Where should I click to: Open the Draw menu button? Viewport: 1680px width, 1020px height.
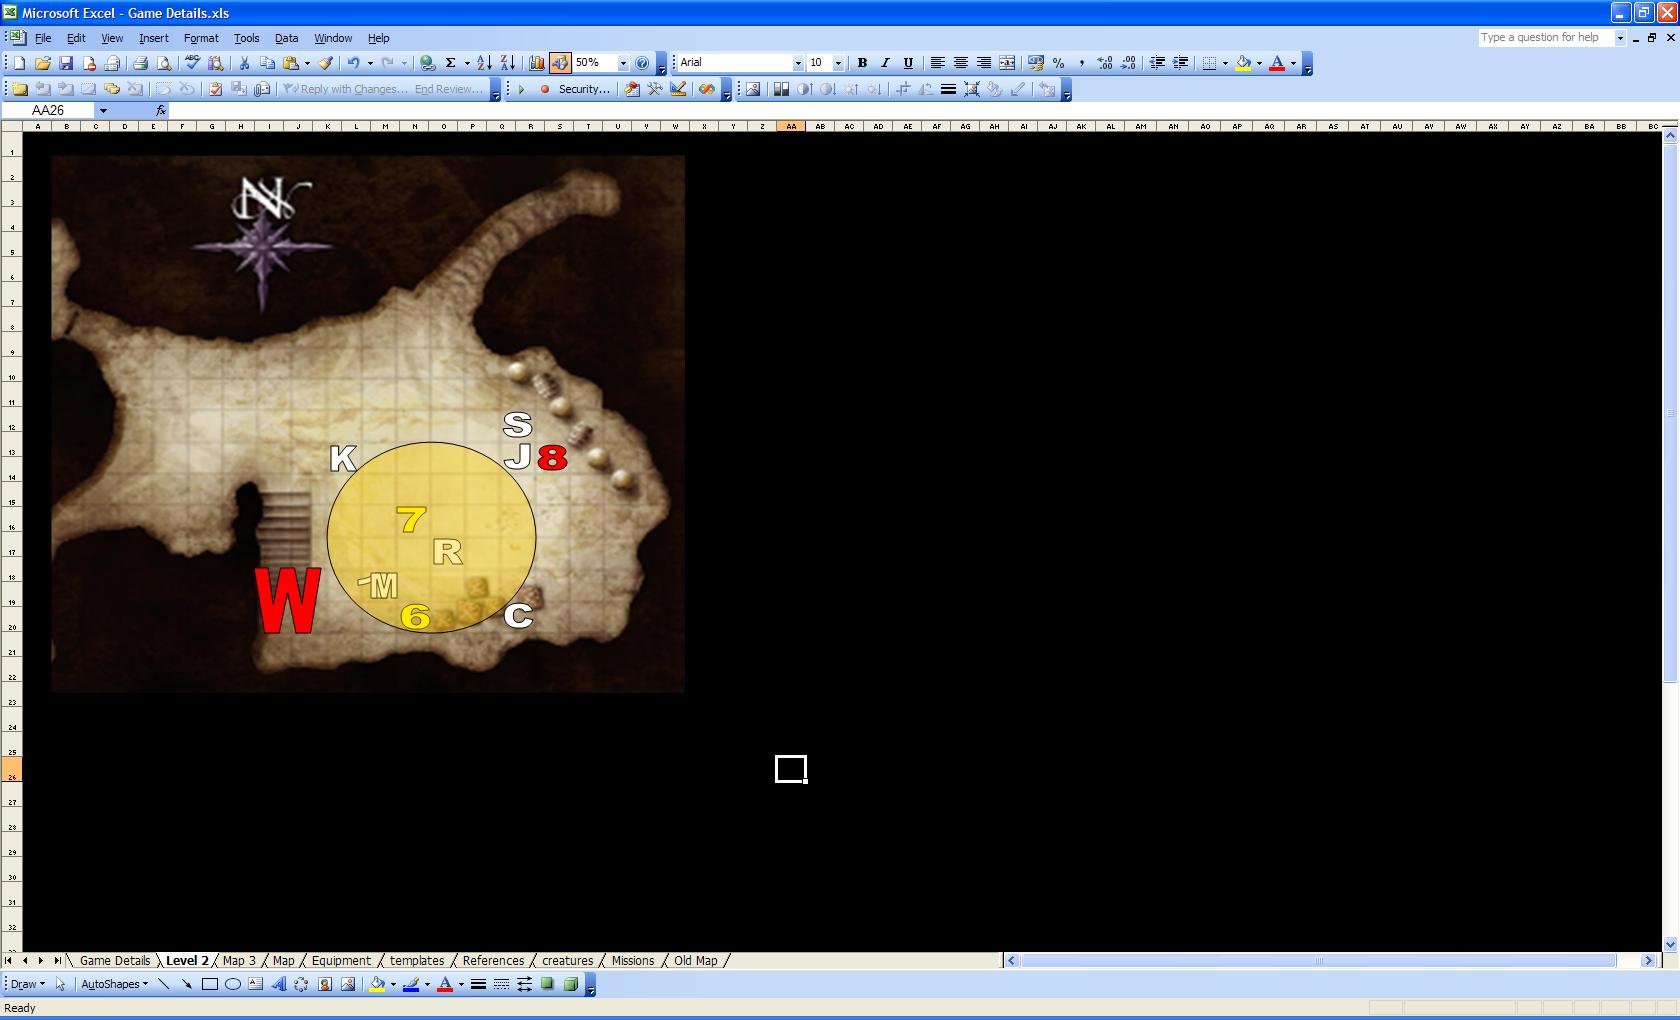[27, 984]
